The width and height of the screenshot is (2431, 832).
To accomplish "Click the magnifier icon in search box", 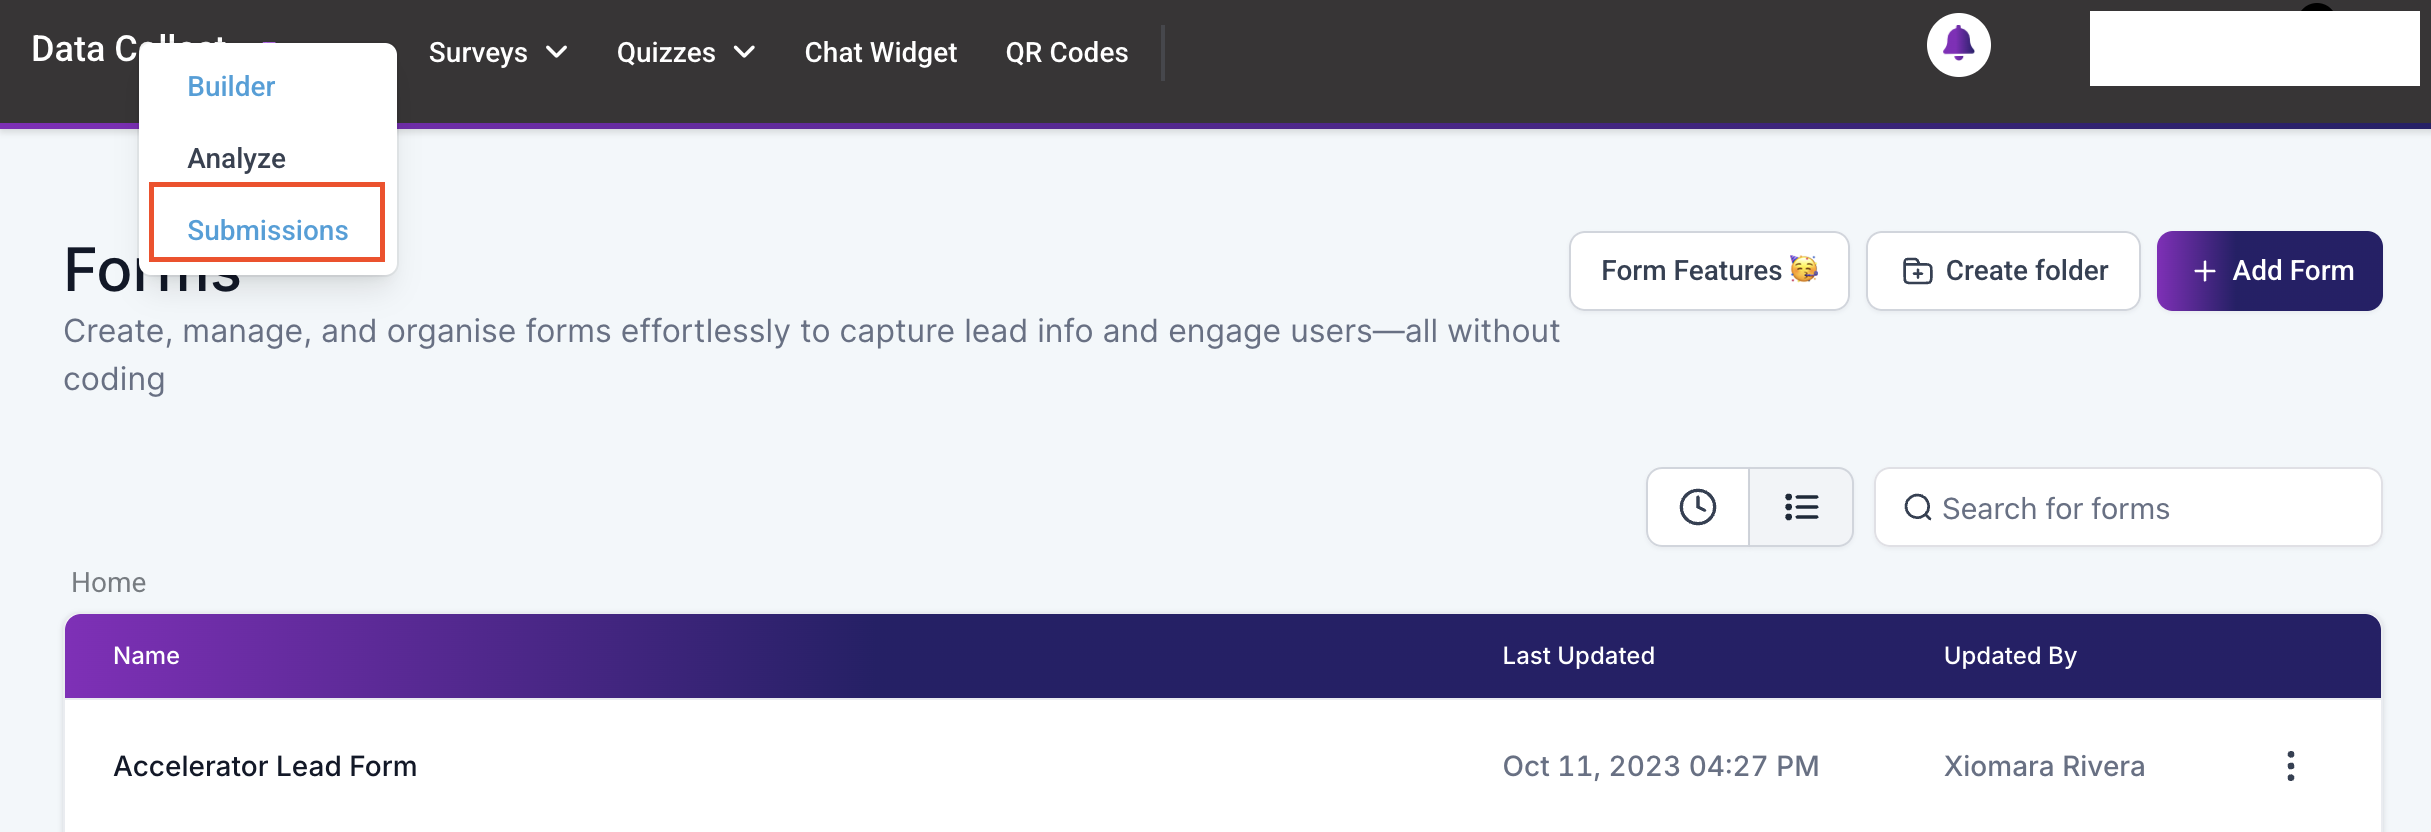I will point(1917,508).
